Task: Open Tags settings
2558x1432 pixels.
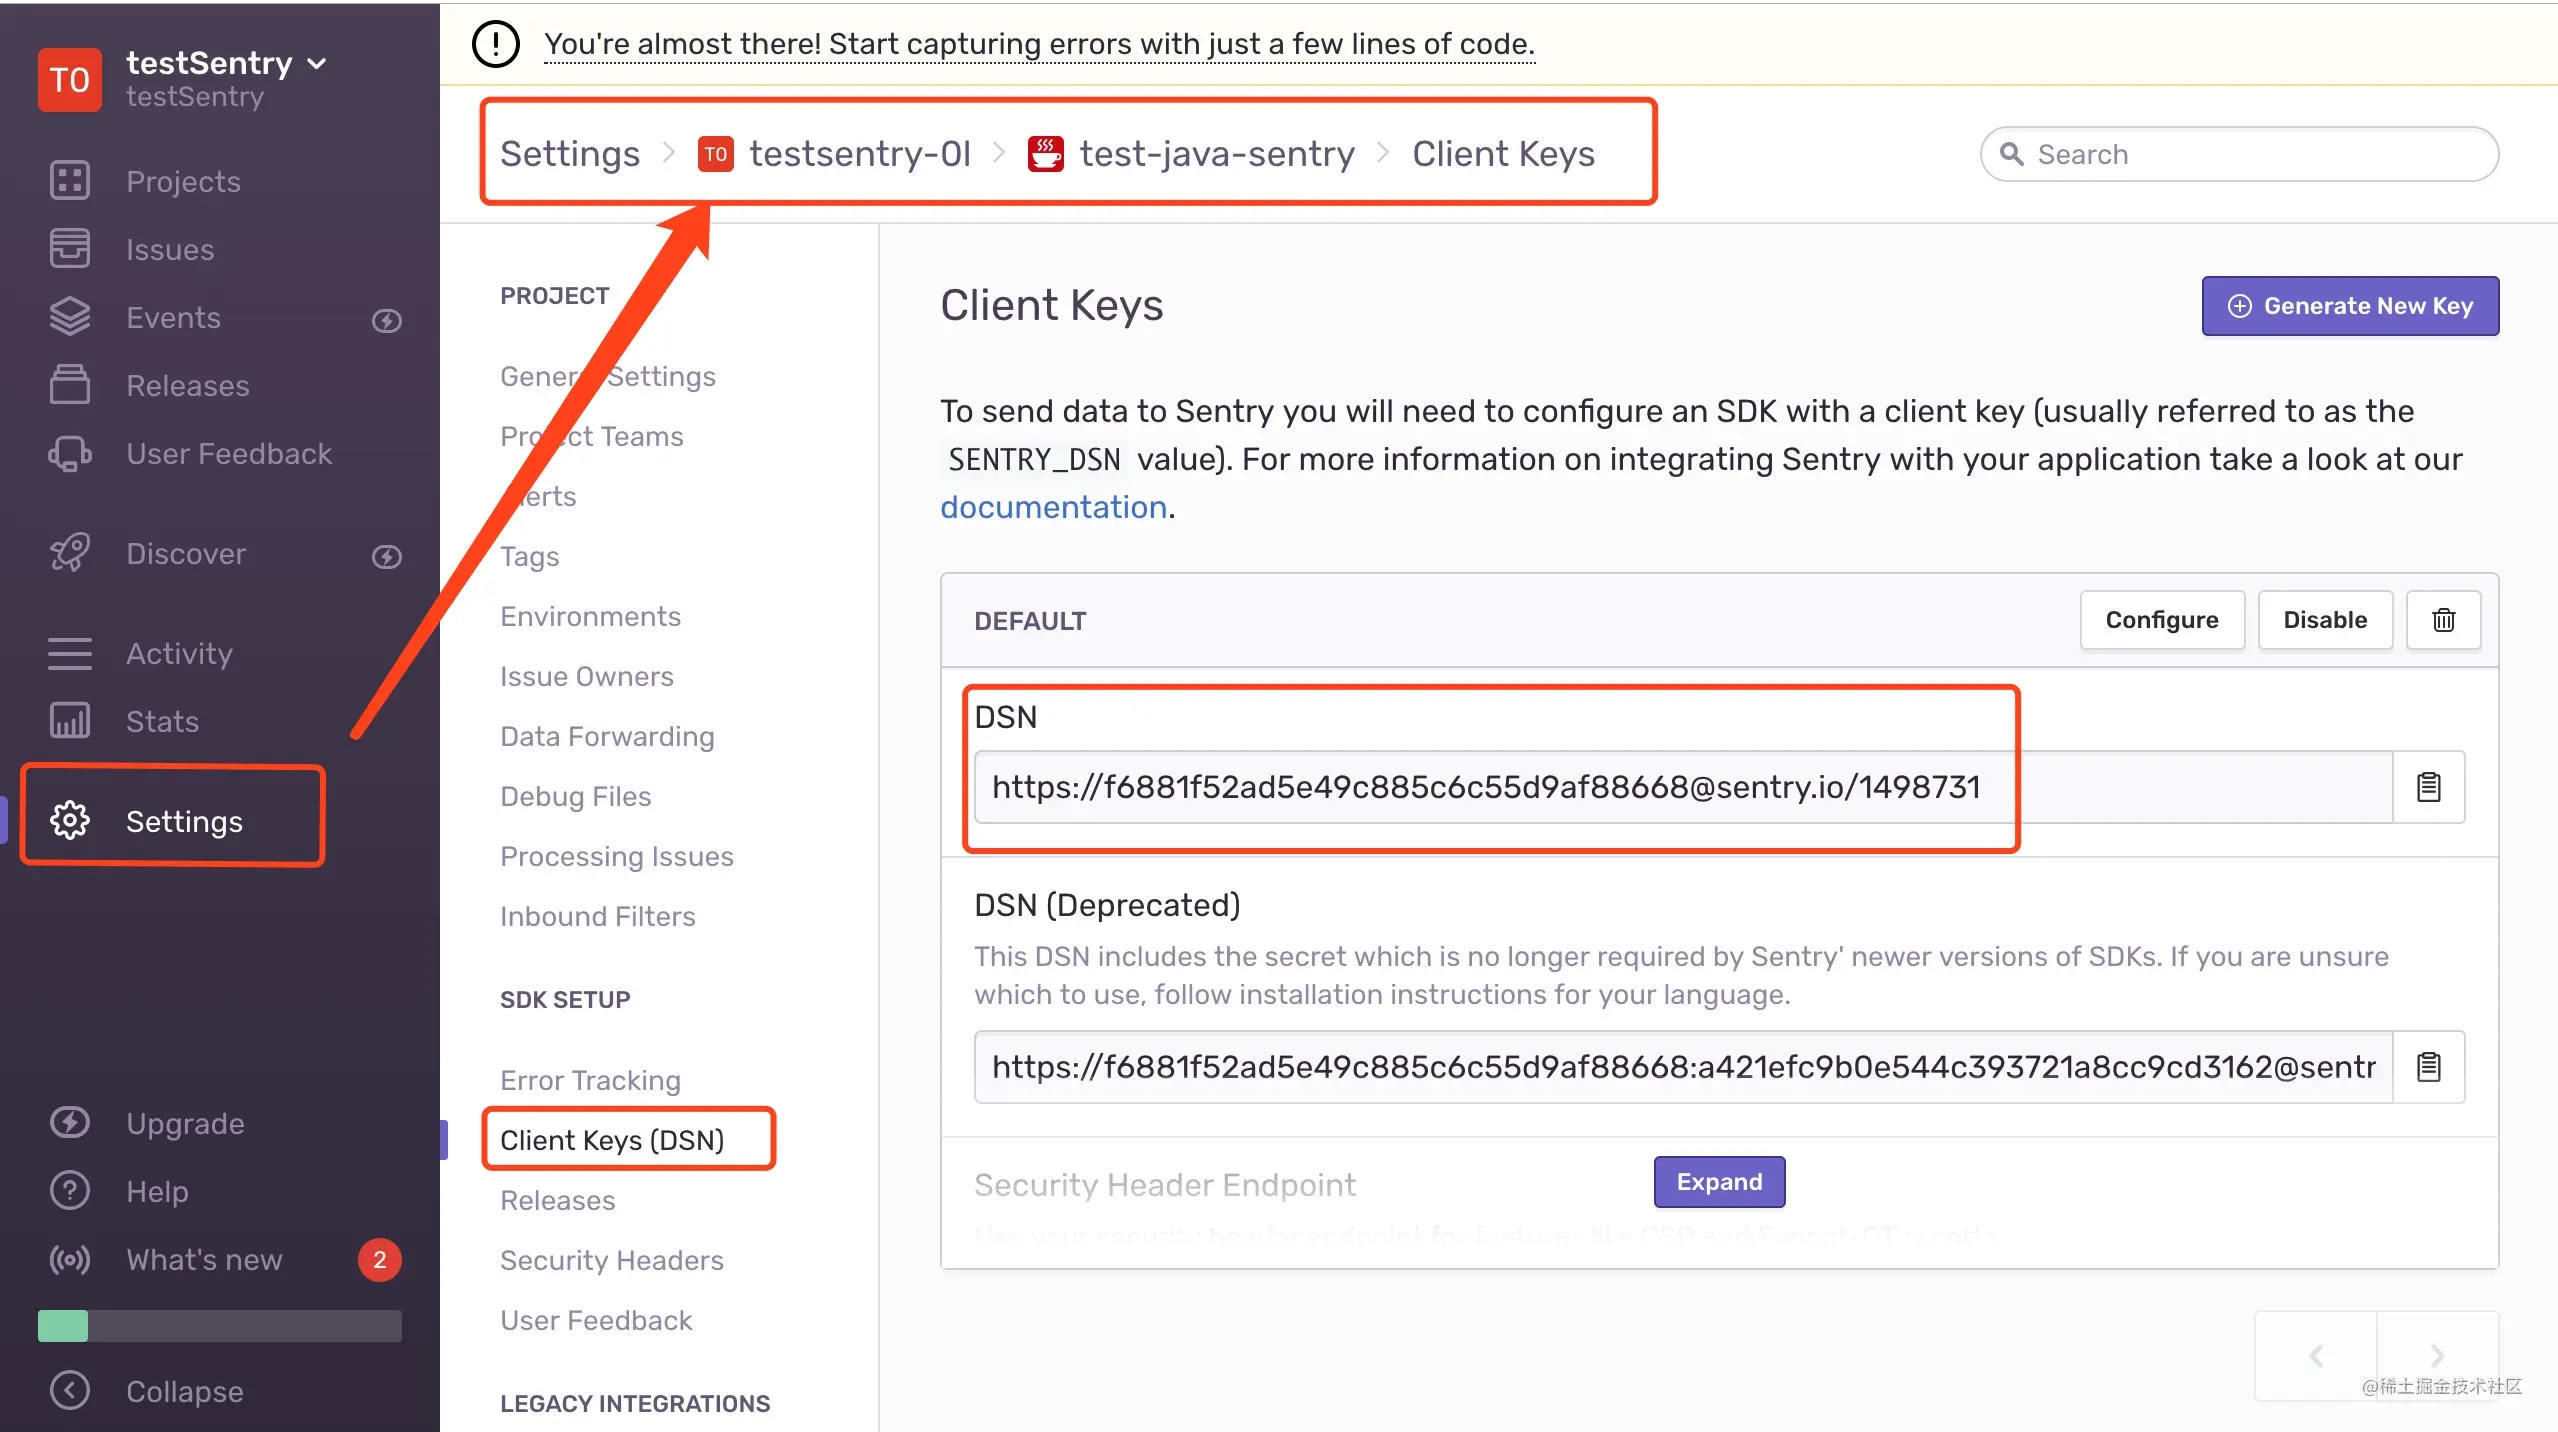Action: [530, 556]
